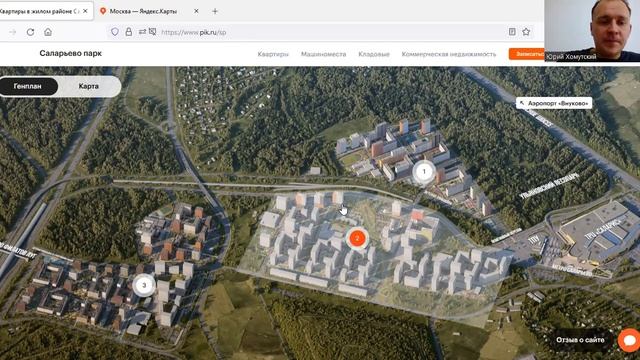Screen dimensions: 640x360
Task: Click the forward navigation arrow
Action: pyautogui.click(x=13, y=32)
